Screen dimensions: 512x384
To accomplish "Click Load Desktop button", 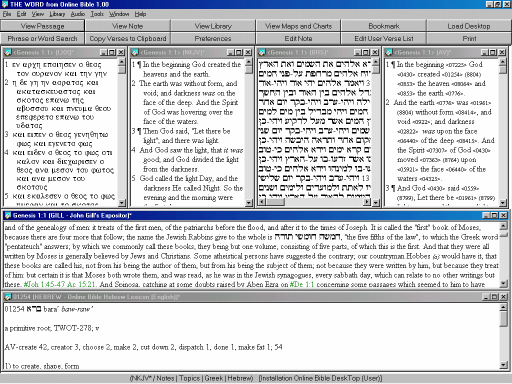I will (469, 26).
